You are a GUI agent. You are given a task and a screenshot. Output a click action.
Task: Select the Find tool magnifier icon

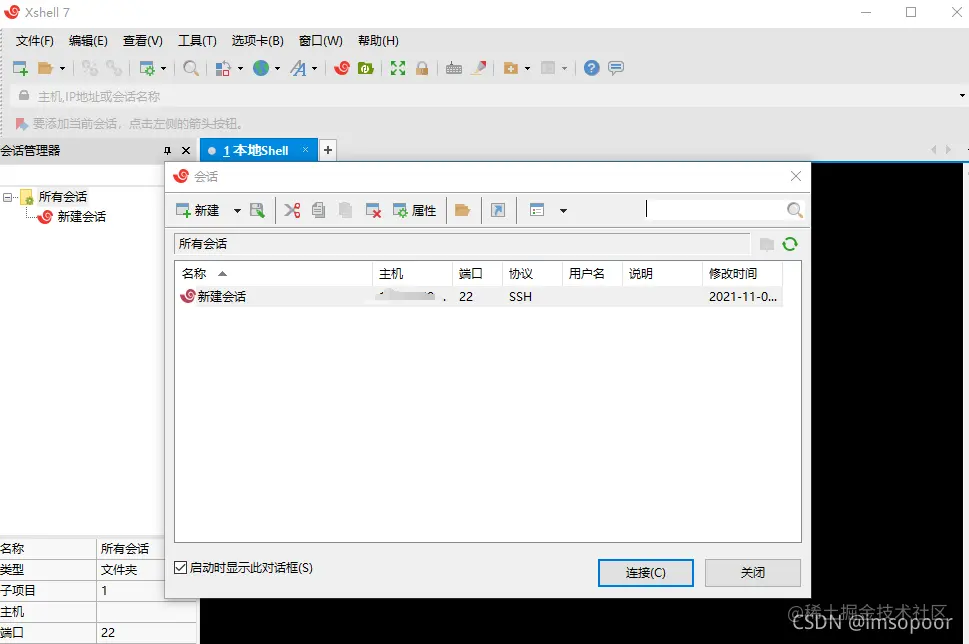190,68
